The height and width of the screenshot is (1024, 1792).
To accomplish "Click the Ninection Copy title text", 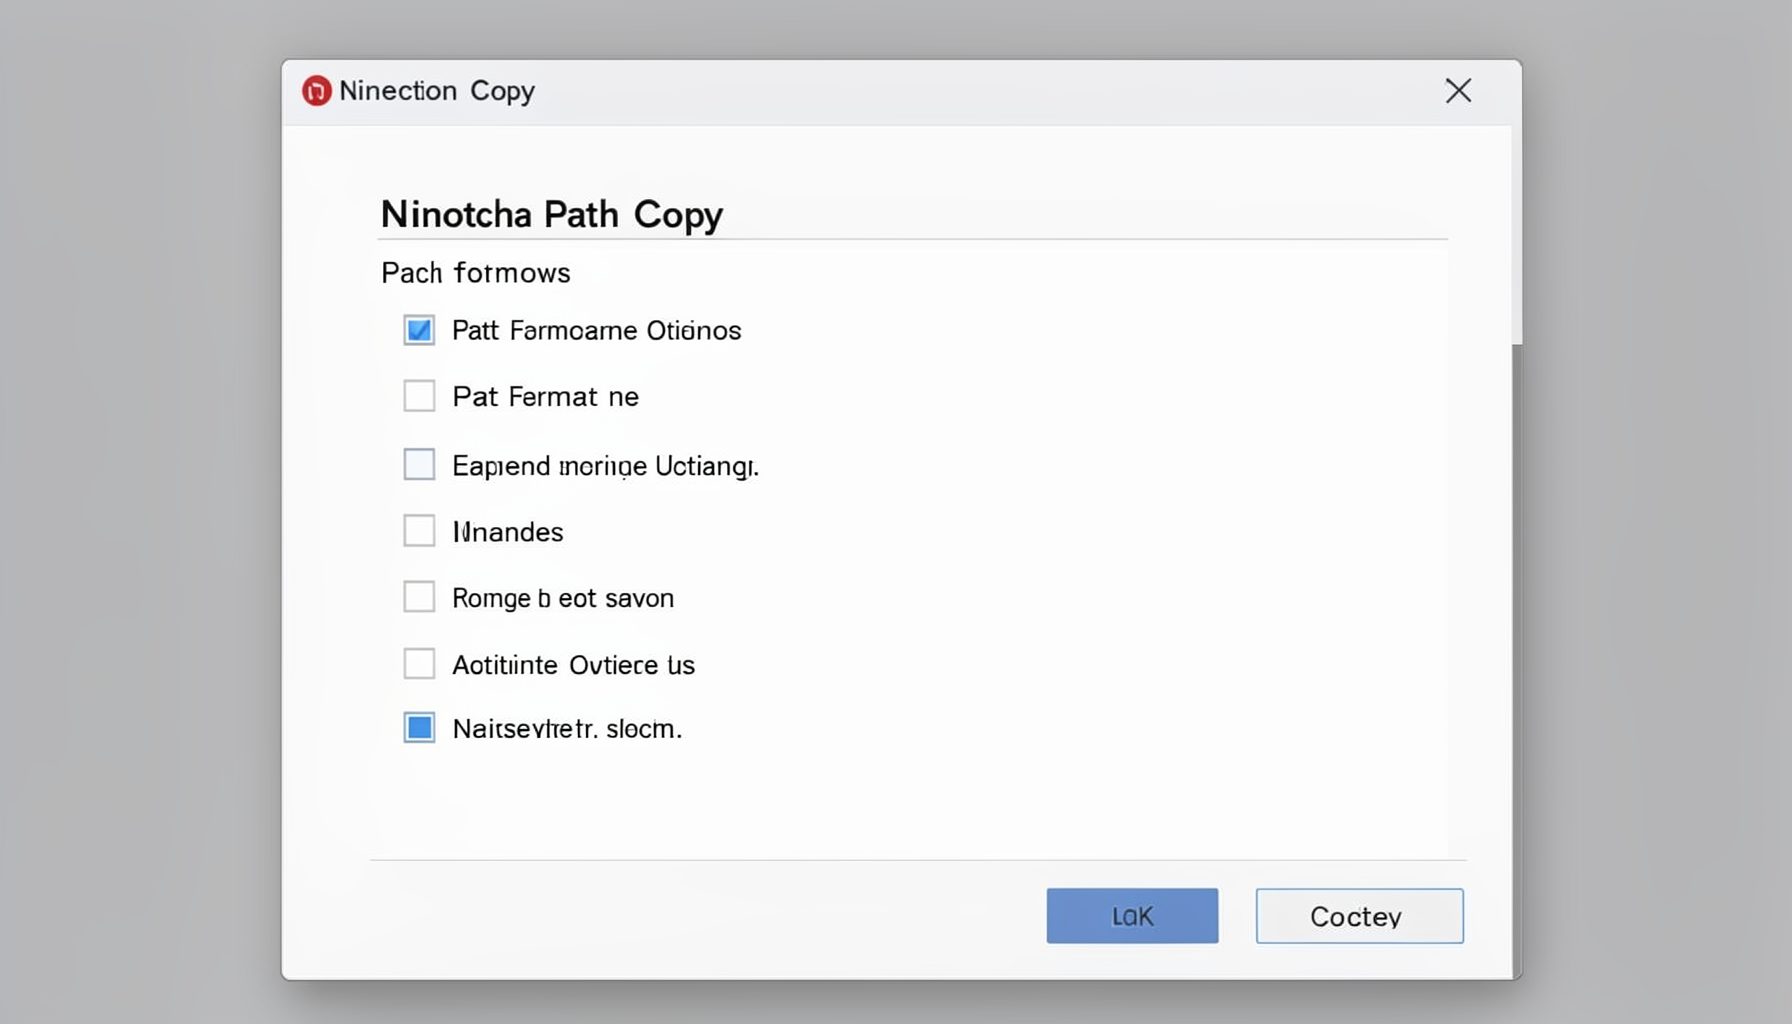I will (437, 91).
